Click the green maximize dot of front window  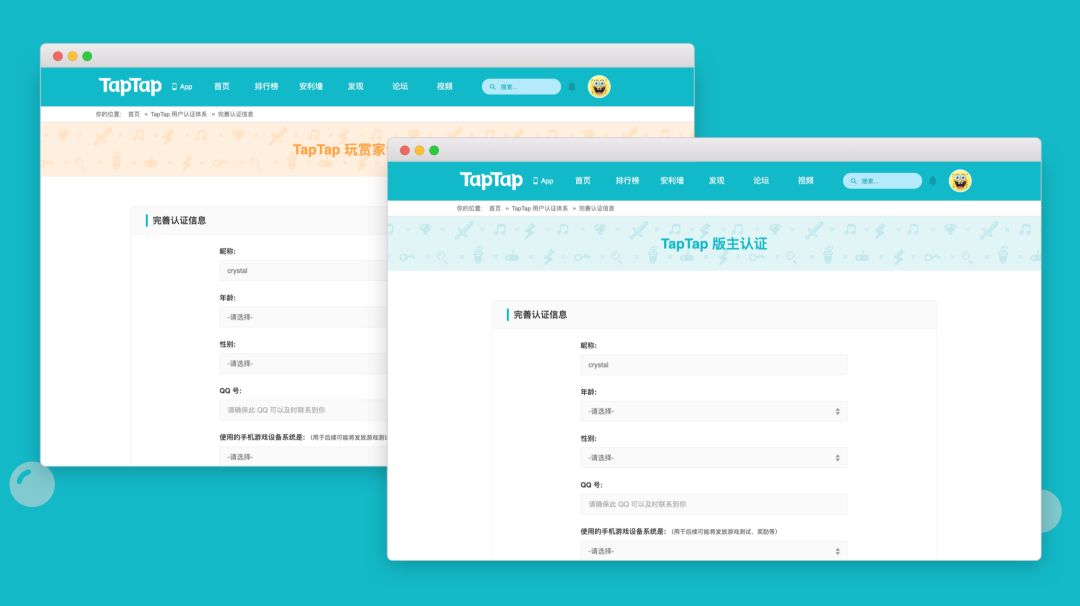[x=434, y=150]
